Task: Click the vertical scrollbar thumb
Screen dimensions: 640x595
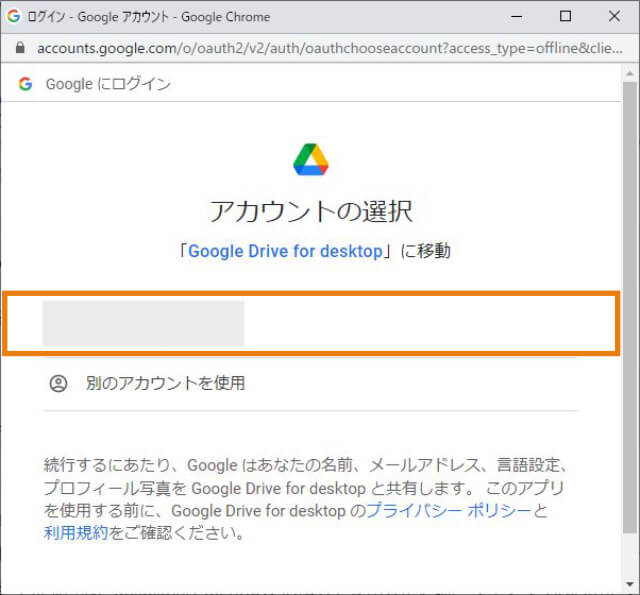Action: [x=630, y=307]
